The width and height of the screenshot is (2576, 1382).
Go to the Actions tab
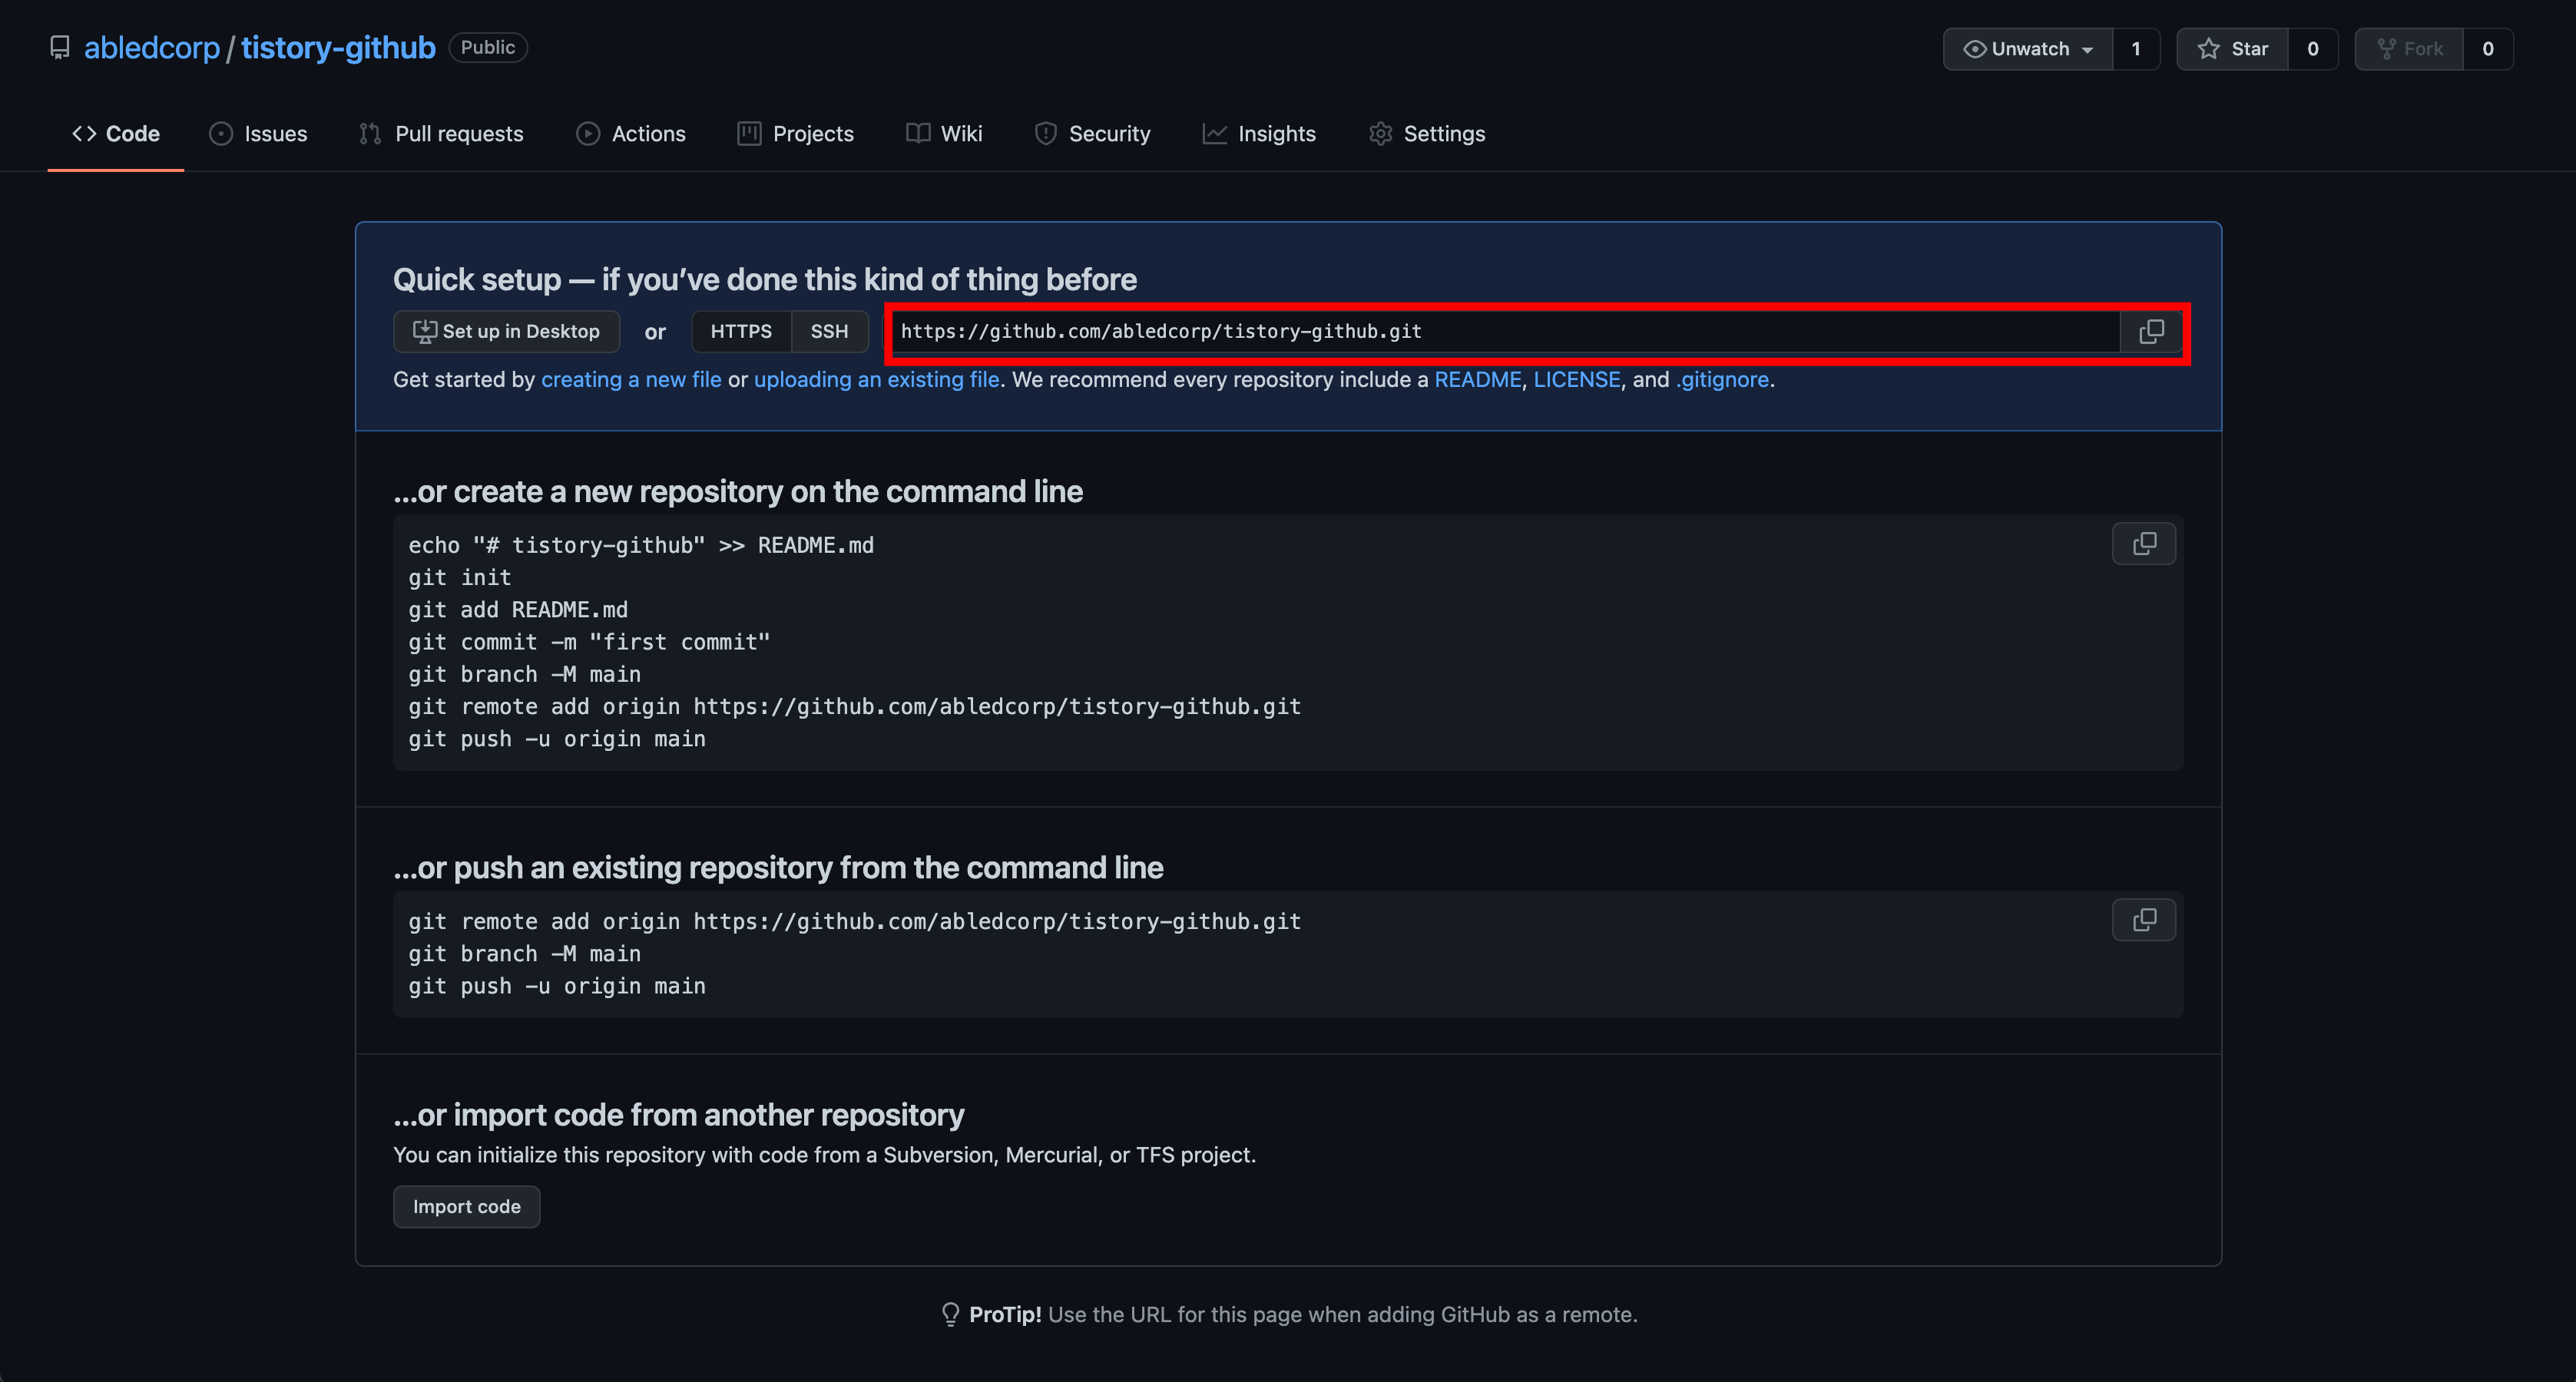631,134
